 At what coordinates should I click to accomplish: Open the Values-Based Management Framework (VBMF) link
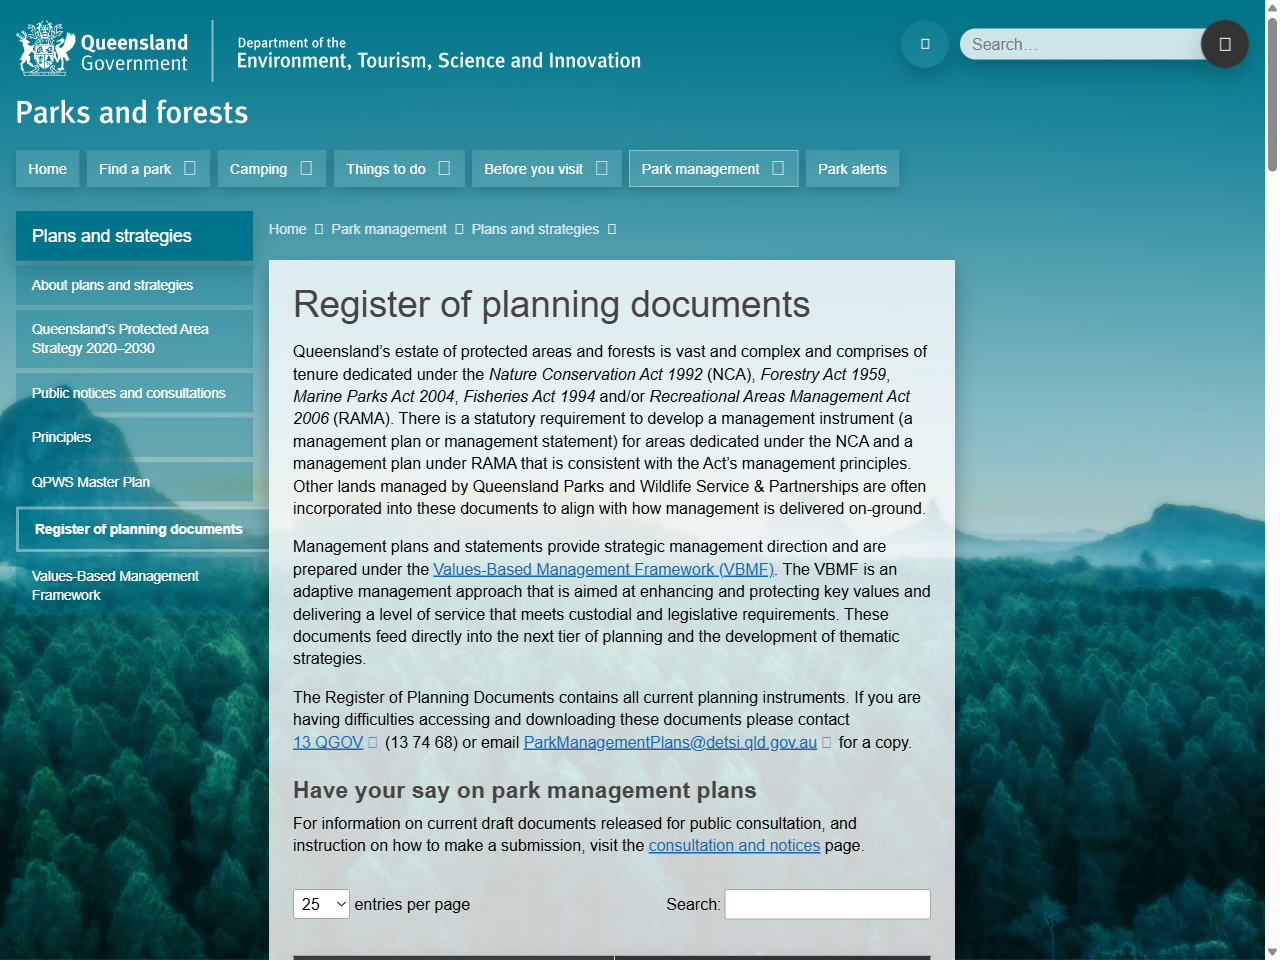[x=603, y=569]
